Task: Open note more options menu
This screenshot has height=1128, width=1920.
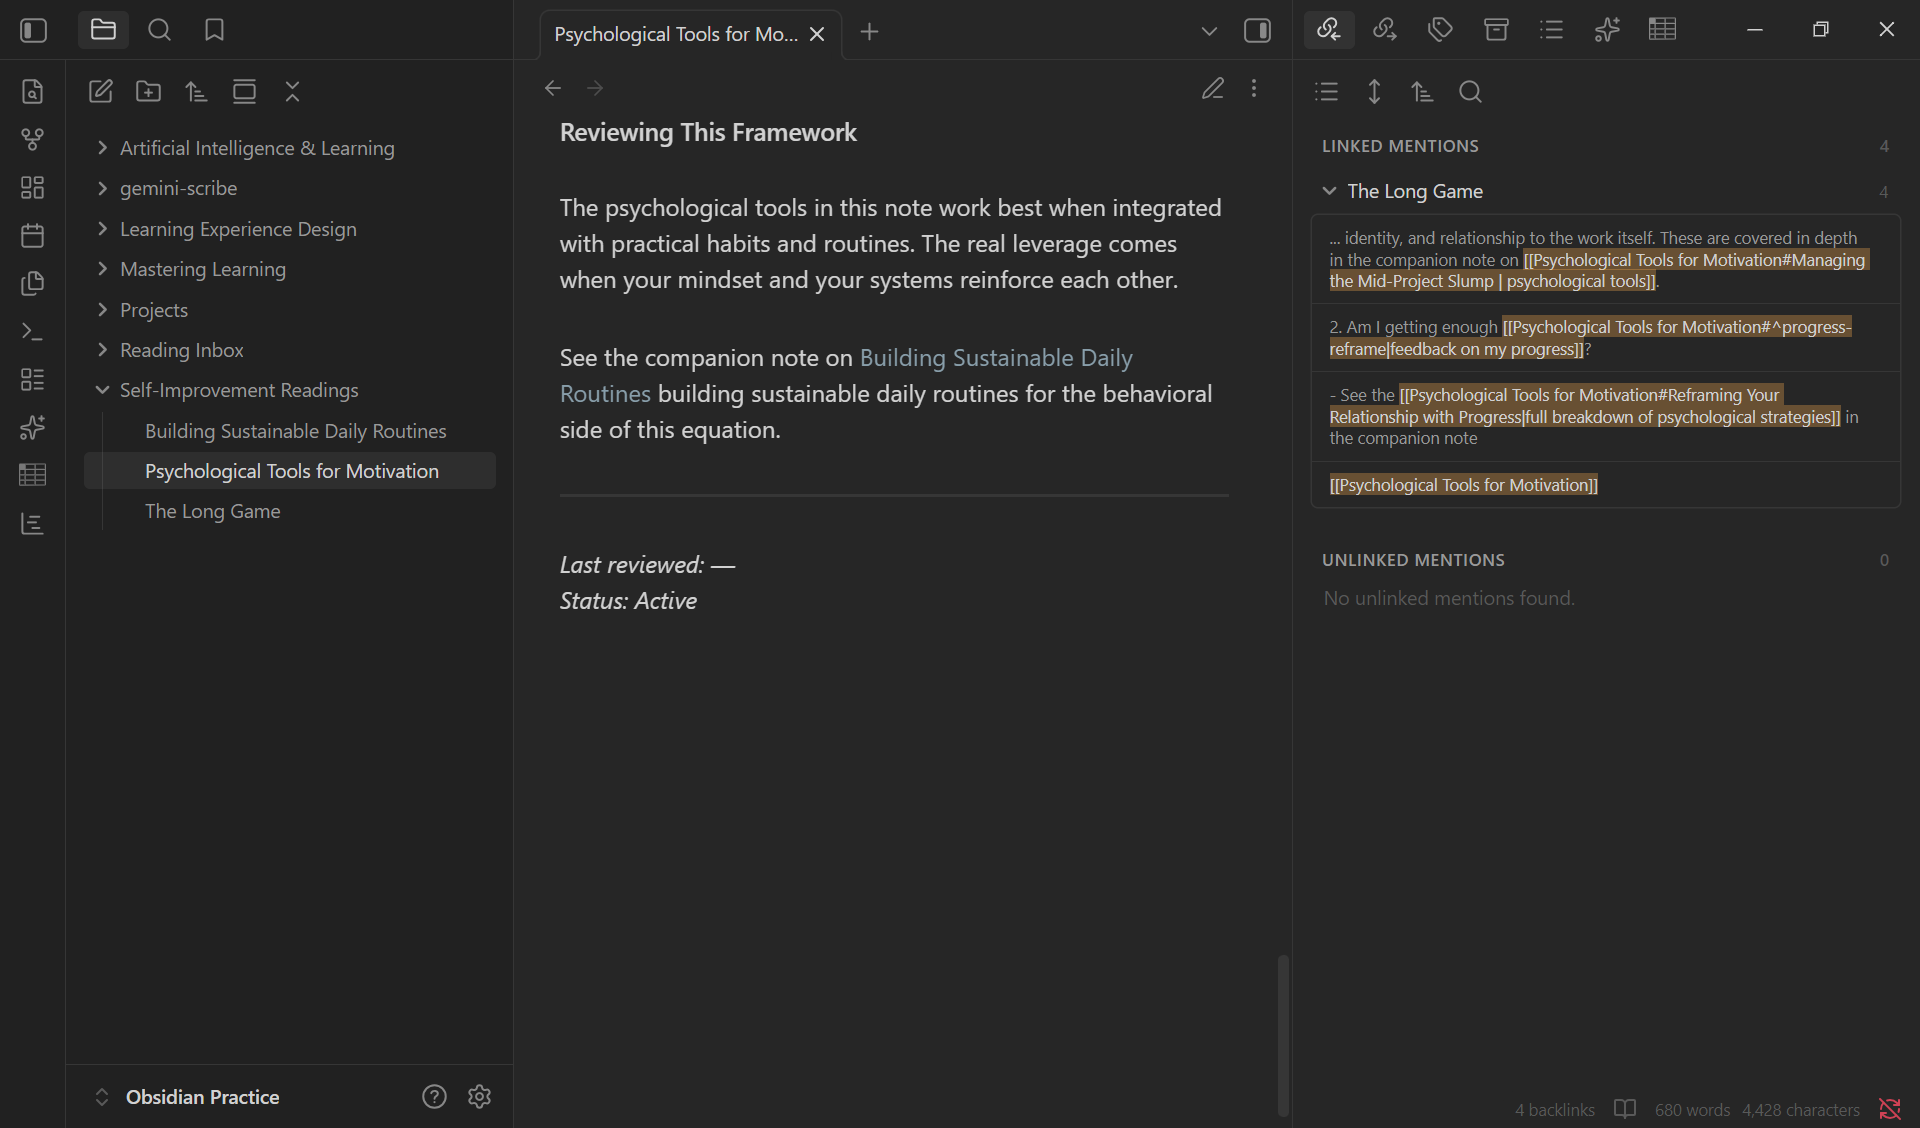Action: (1254, 88)
